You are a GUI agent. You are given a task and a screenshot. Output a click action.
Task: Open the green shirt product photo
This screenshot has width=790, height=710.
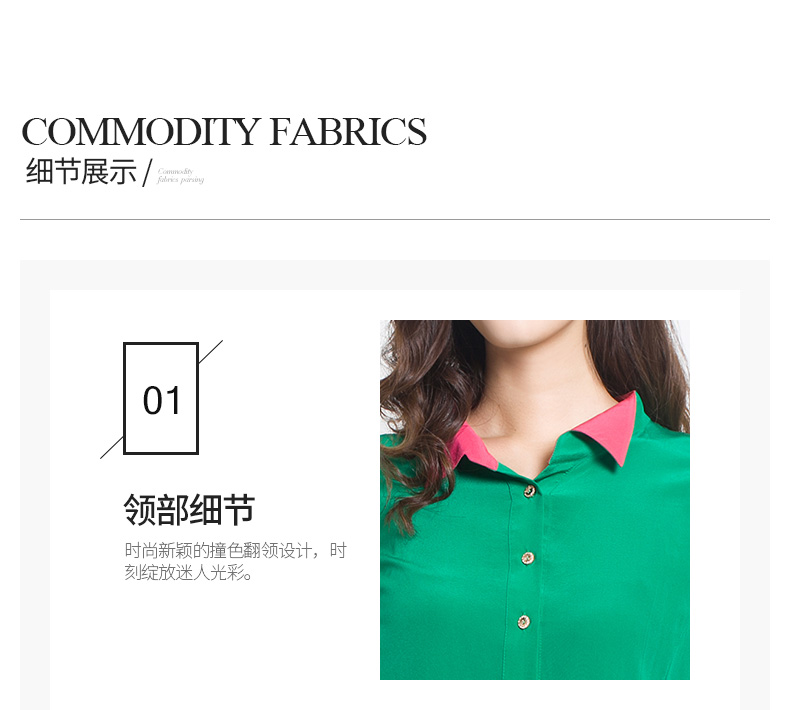point(535,500)
